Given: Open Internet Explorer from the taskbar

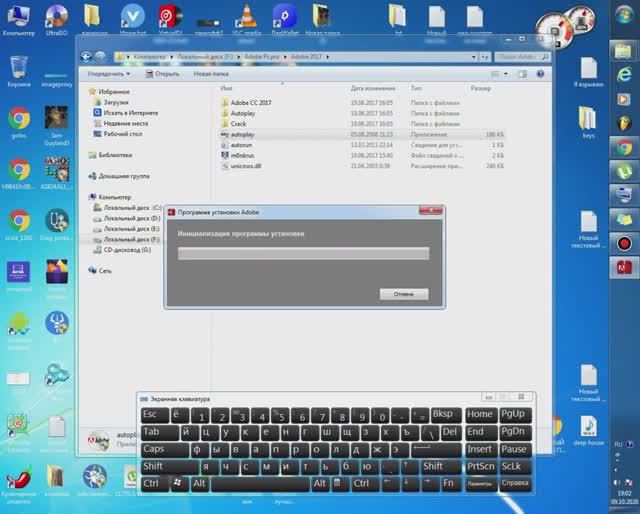Looking at the screenshot, I should (624, 75).
